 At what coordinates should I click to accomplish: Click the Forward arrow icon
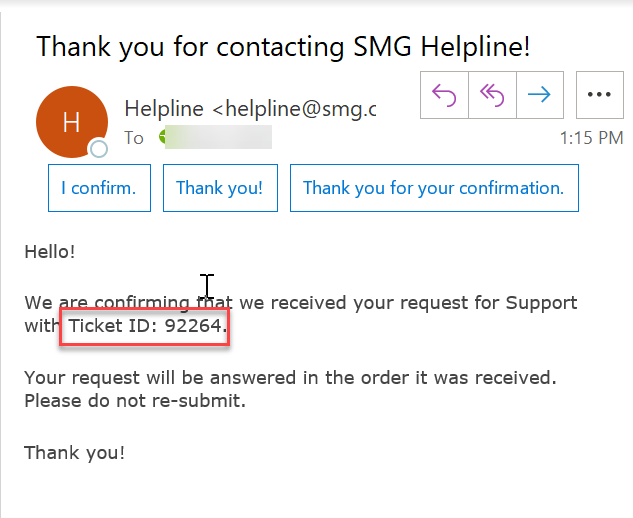539,94
